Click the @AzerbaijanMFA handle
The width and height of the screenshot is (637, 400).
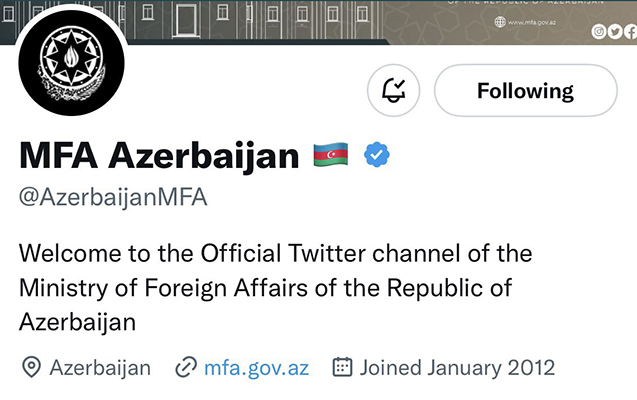113,197
